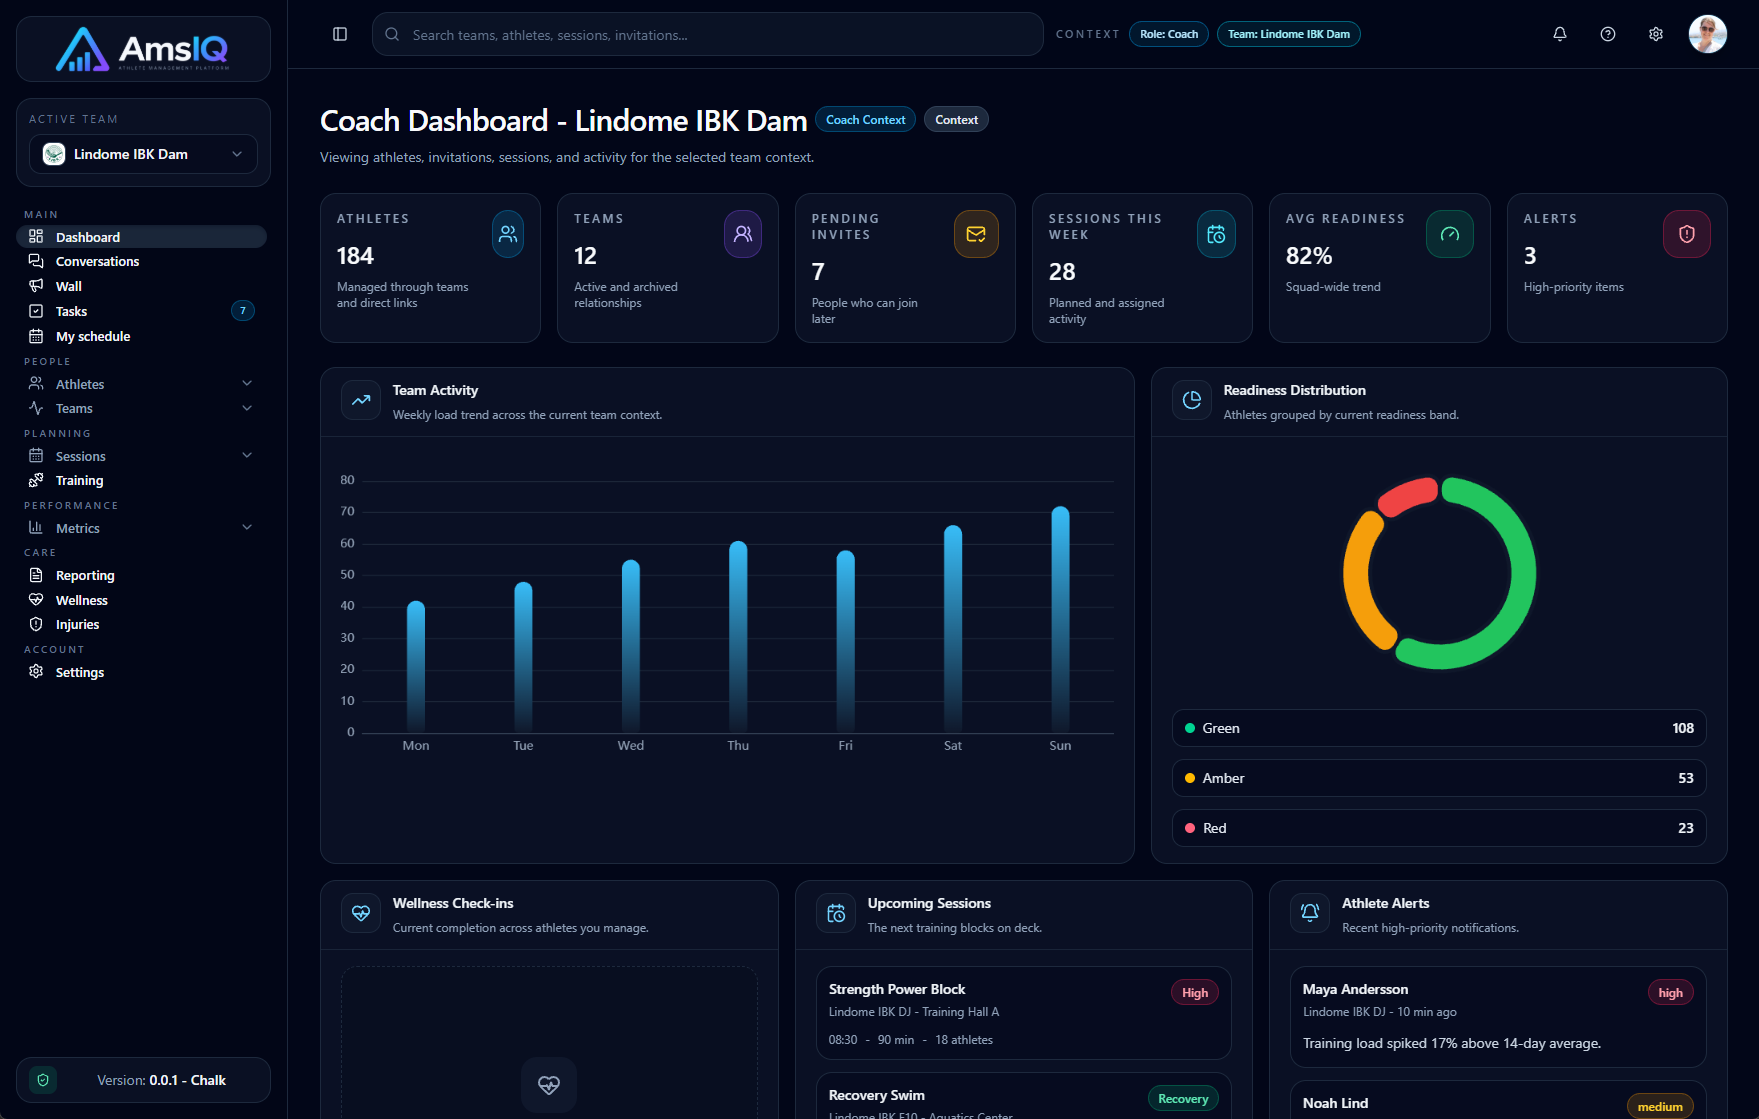This screenshot has width=1759, height=1119.
Task: Click the Version: 0.0.1 - Chalk label
Action: point(161,1080)
